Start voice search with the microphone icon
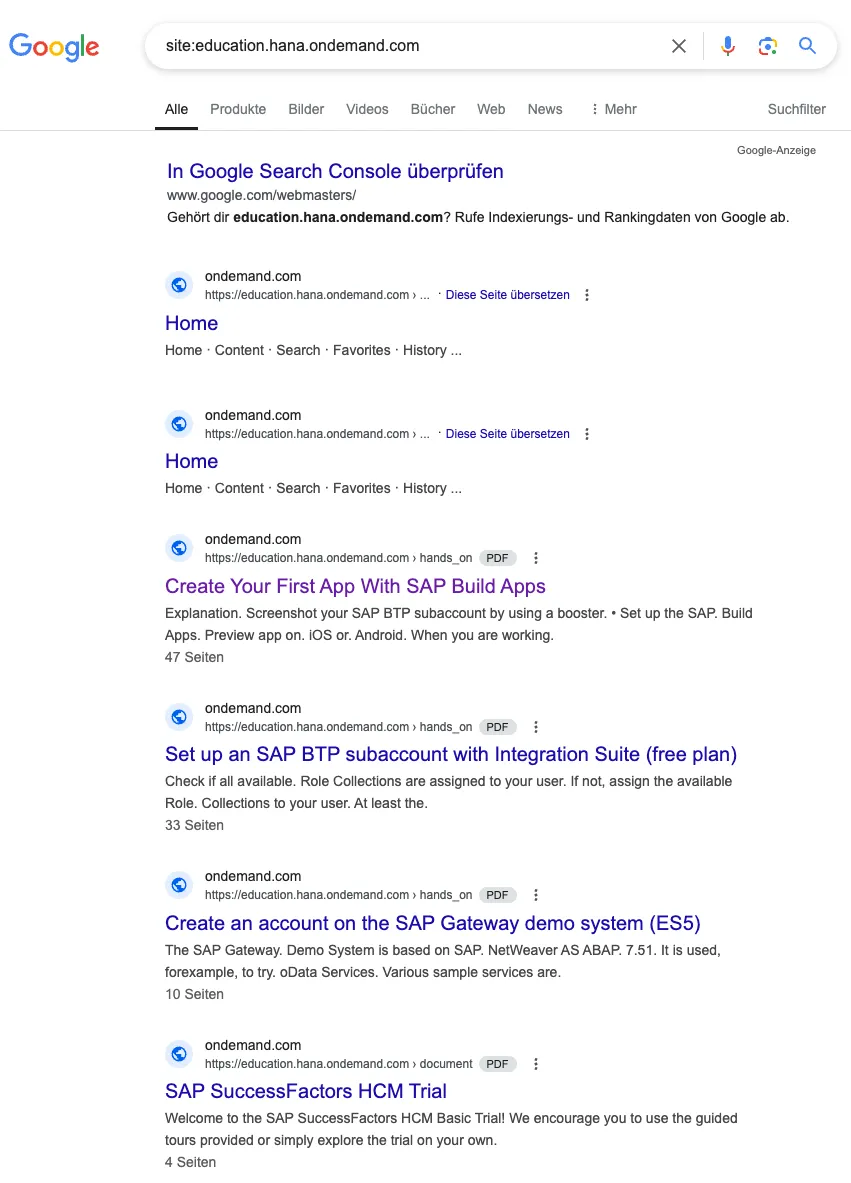Viewport: 851px width, 1183px height. point(728,46)
